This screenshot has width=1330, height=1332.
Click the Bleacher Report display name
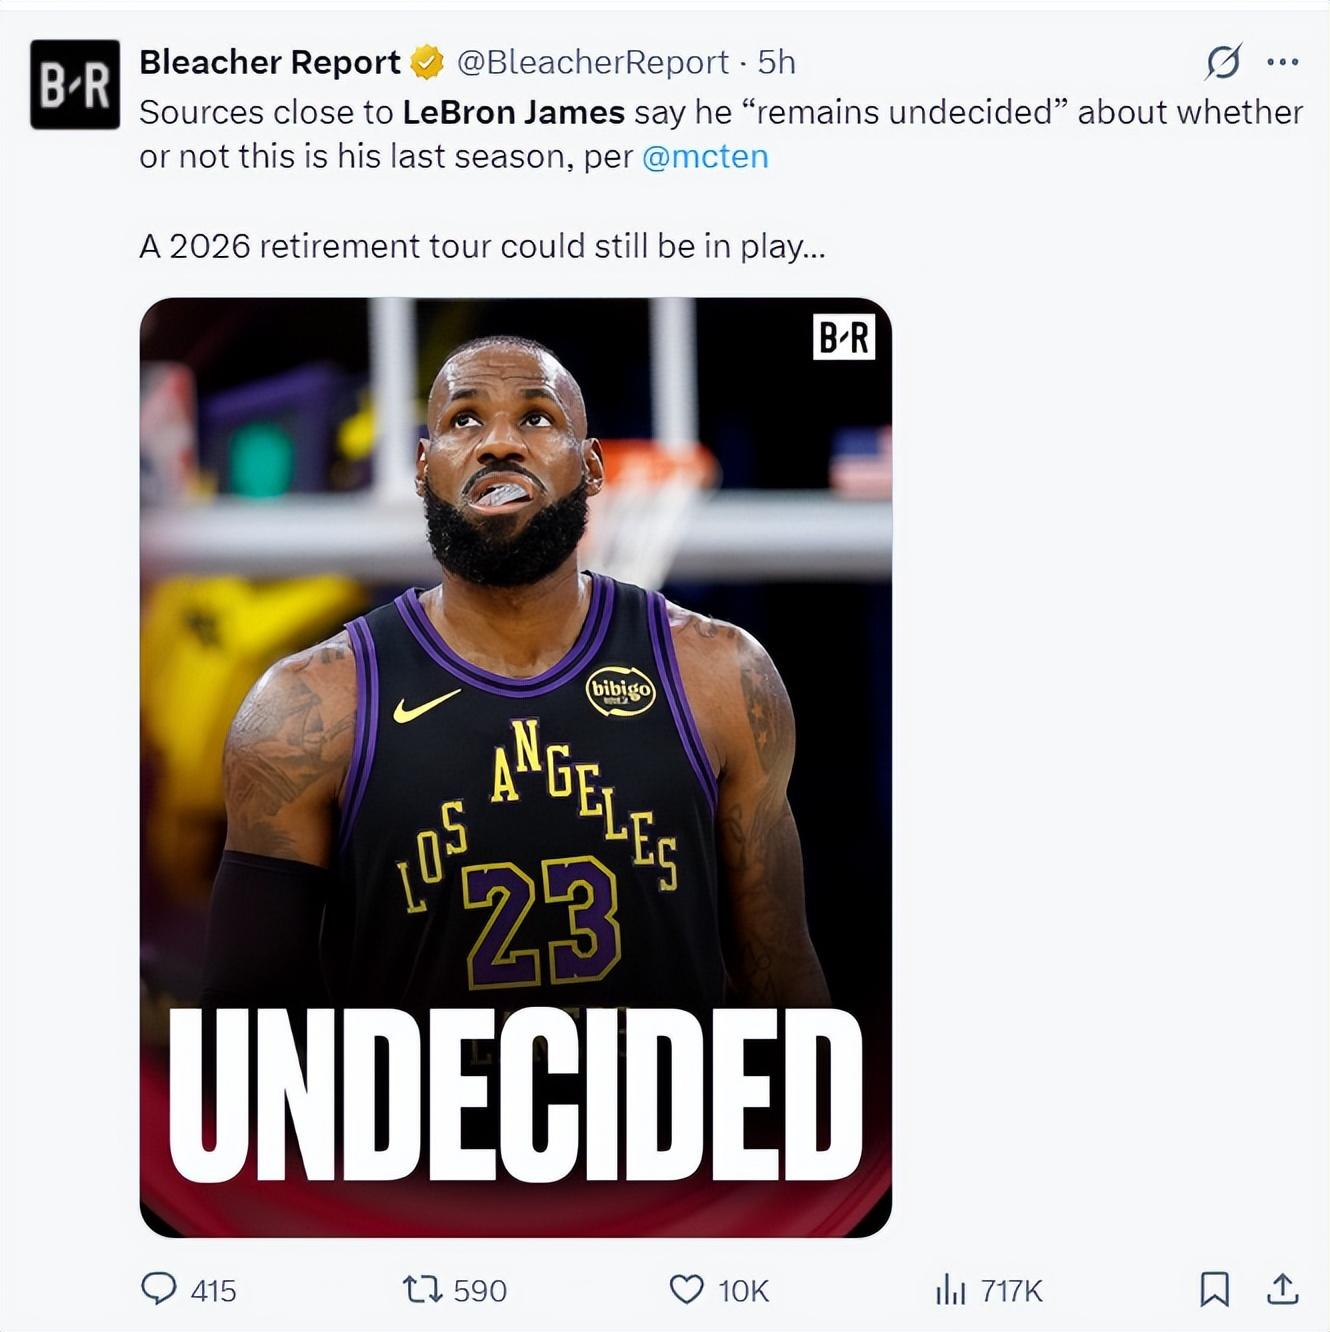[x=269, y=62]
